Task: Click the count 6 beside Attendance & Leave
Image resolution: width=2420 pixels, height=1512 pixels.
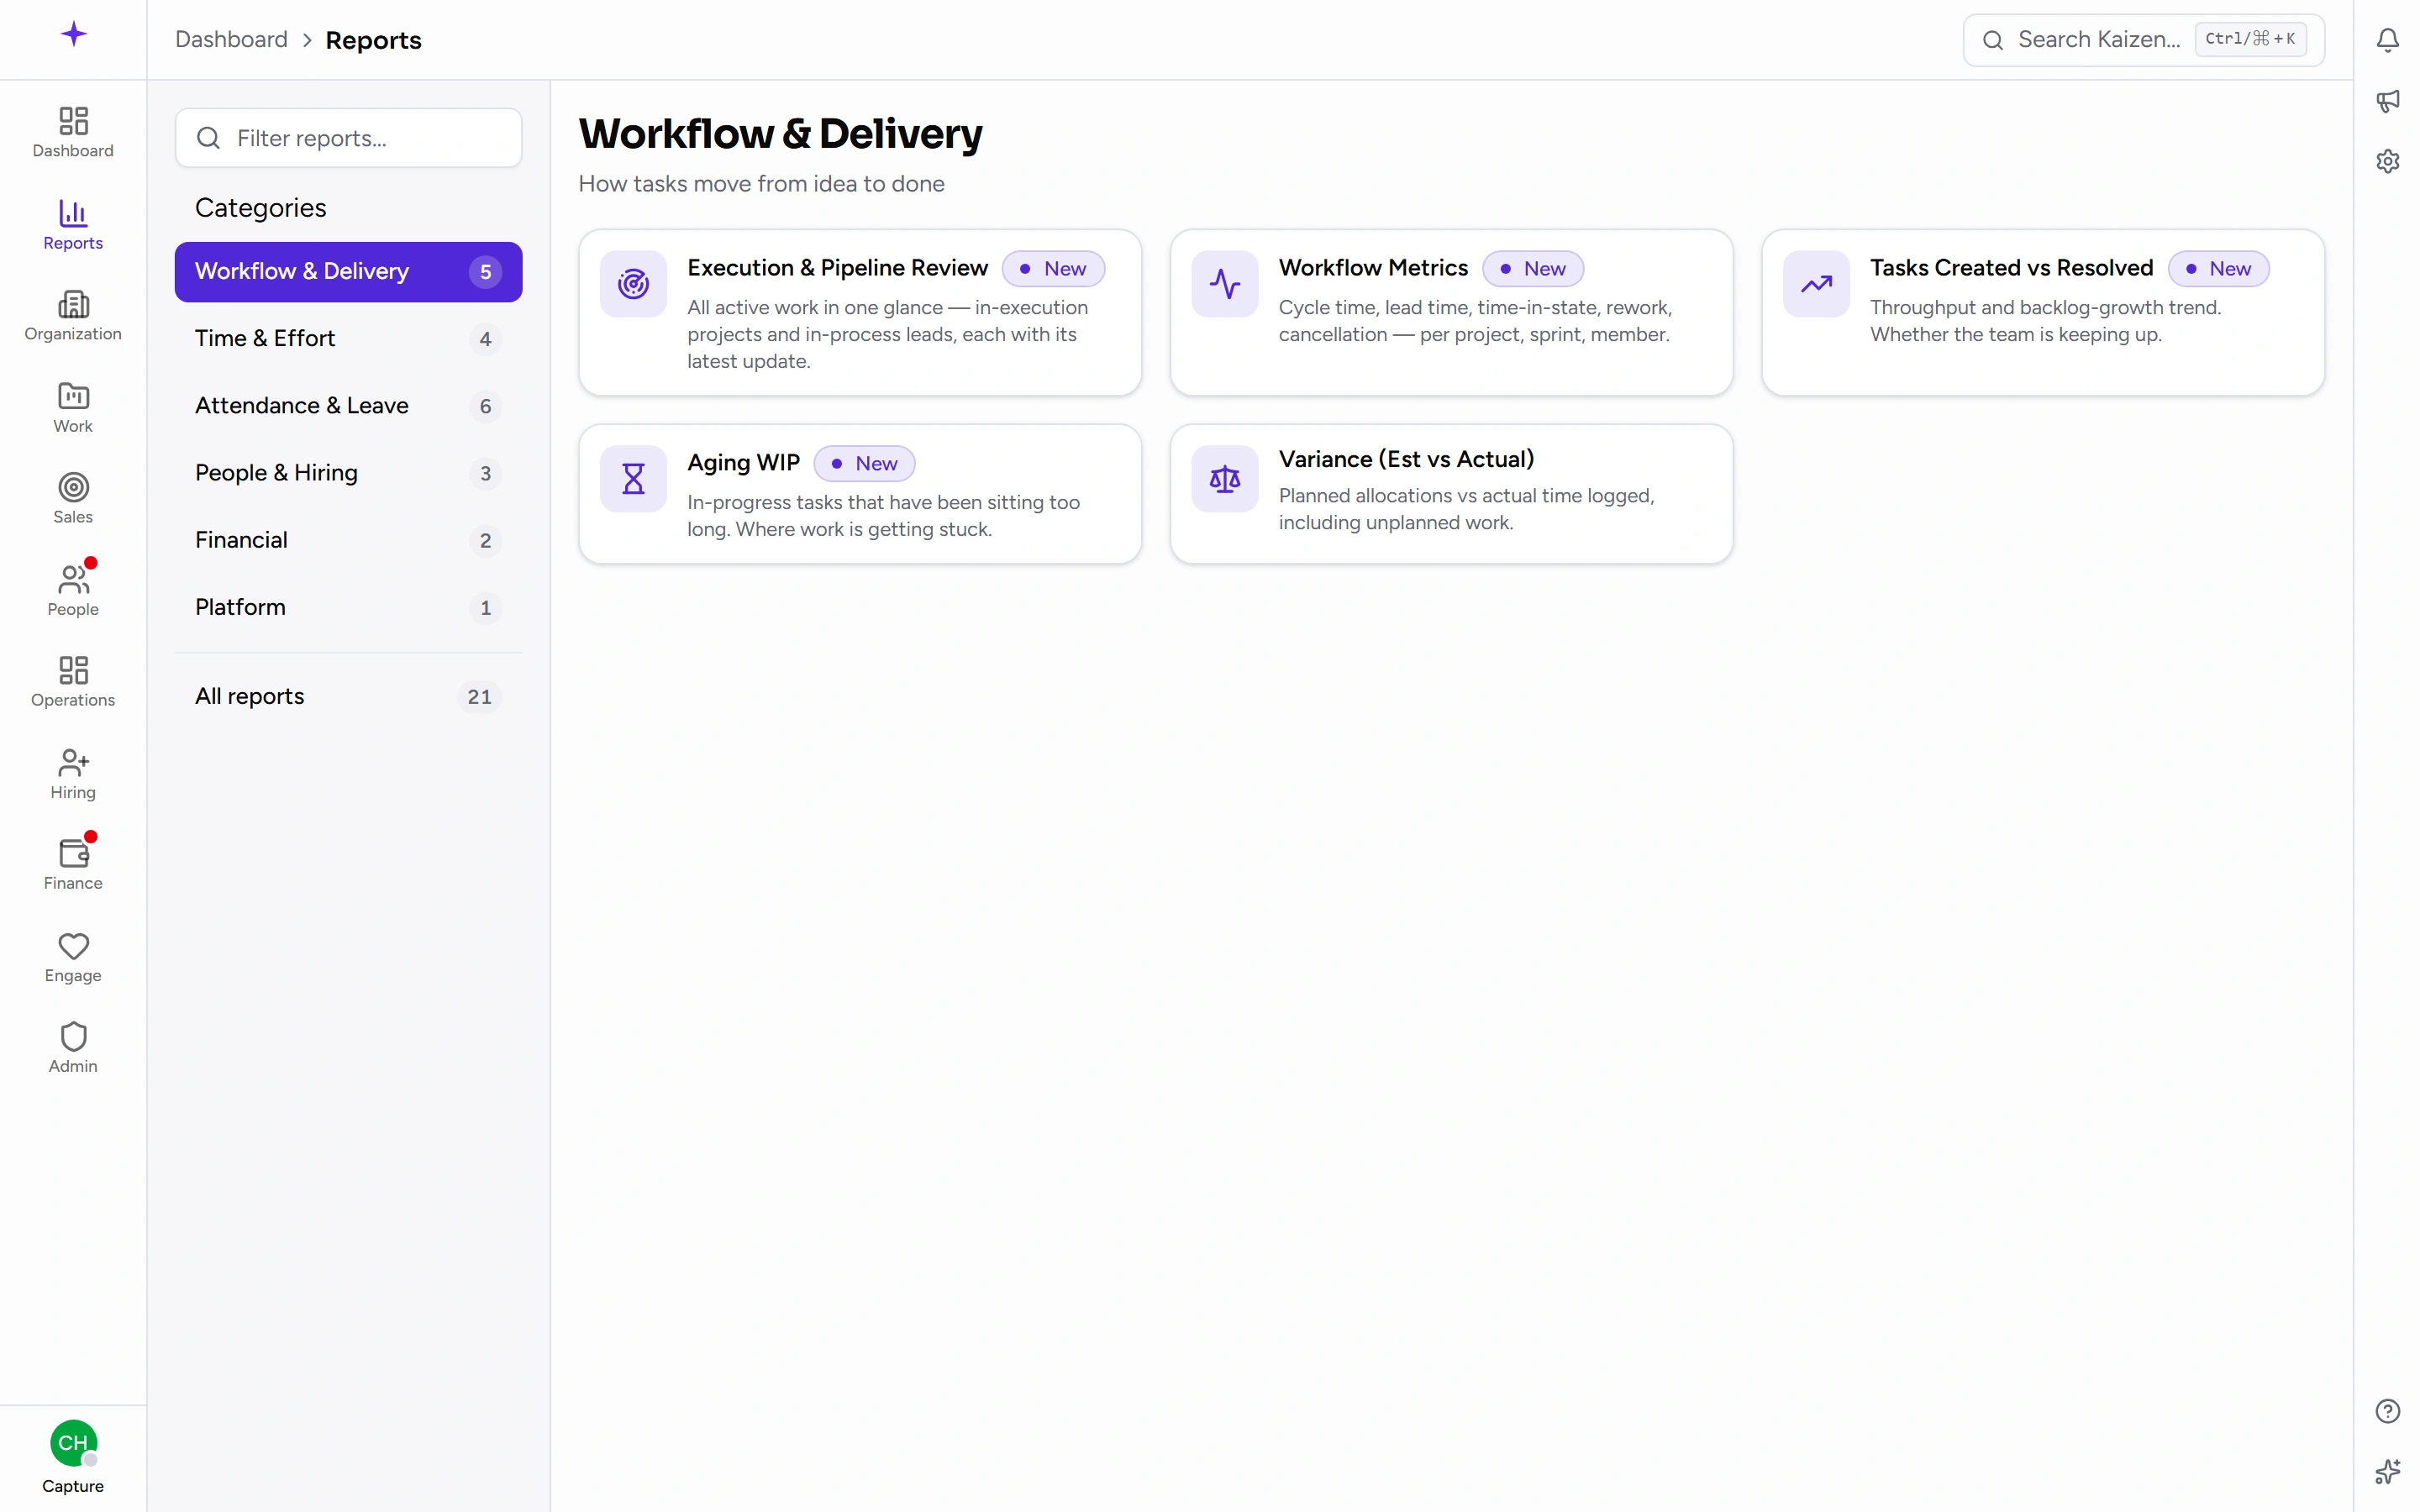Action: coord(485,406)
